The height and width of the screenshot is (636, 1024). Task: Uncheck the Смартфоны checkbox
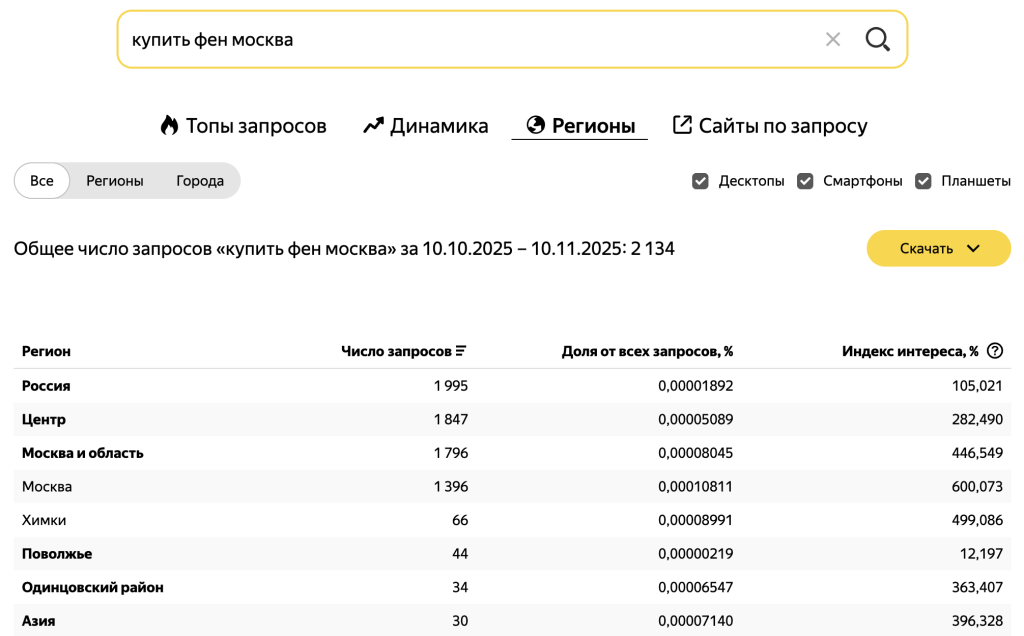(x=806, y=180)
